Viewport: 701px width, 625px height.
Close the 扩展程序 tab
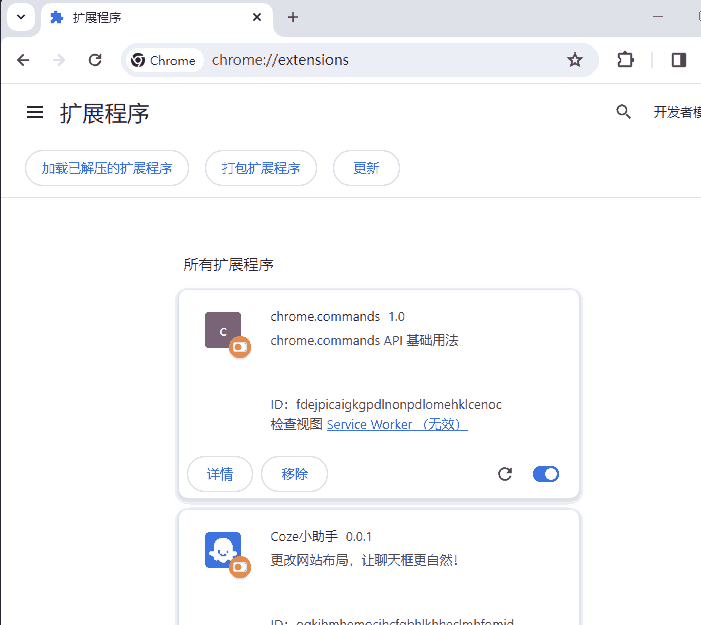pyautogui.click(x=257, y=17)
